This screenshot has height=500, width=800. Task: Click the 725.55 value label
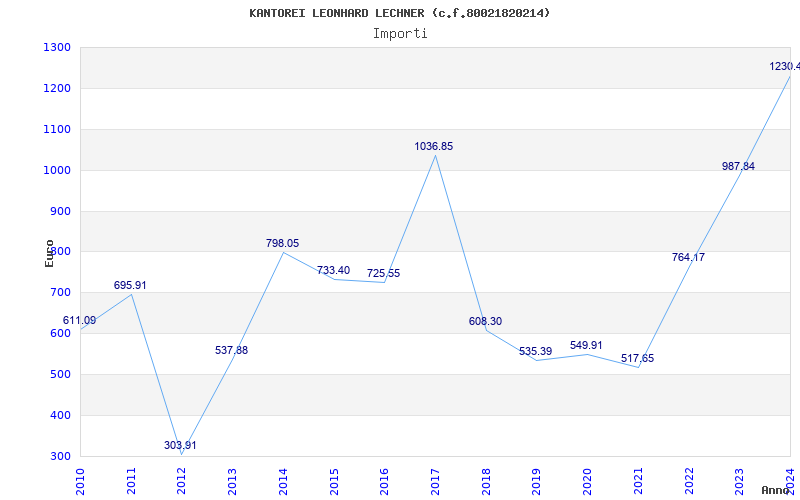click(383, 273)
